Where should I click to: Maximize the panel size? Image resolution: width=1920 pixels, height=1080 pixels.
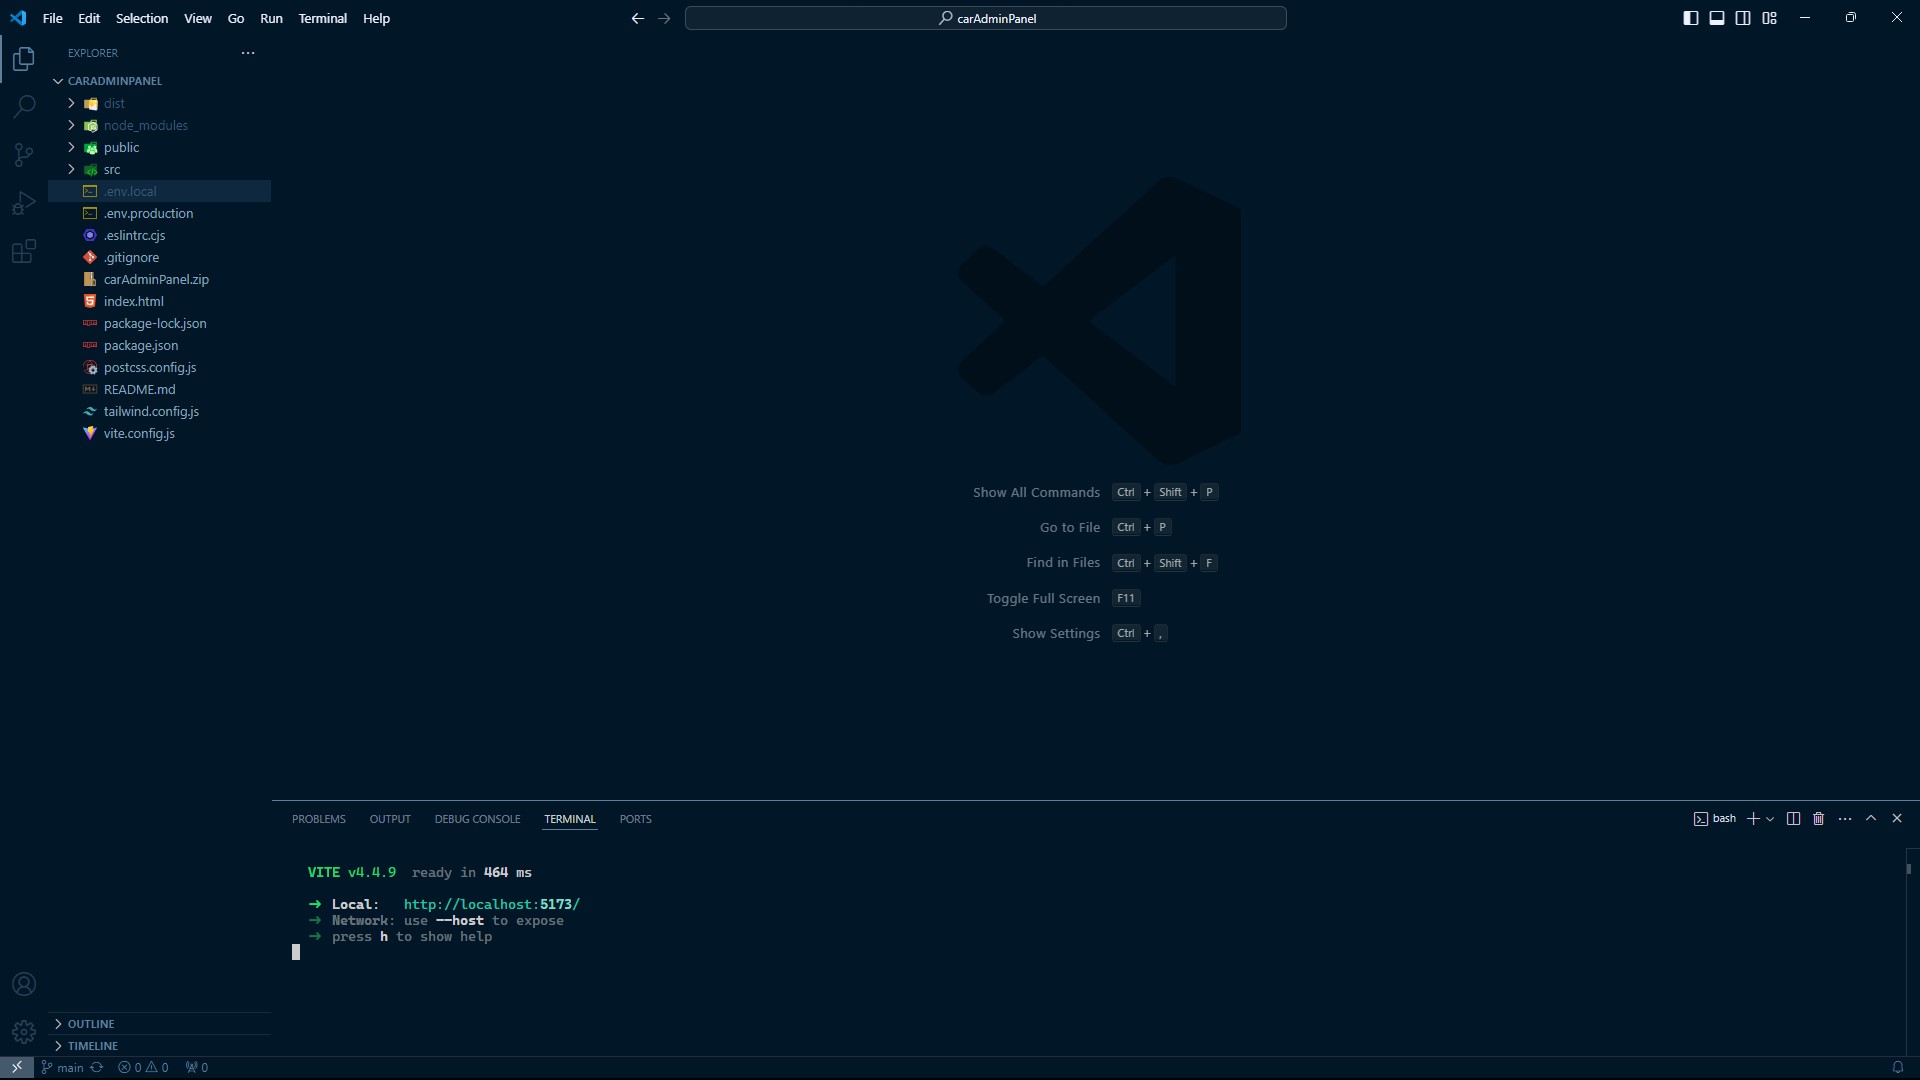click(1871, 819)
